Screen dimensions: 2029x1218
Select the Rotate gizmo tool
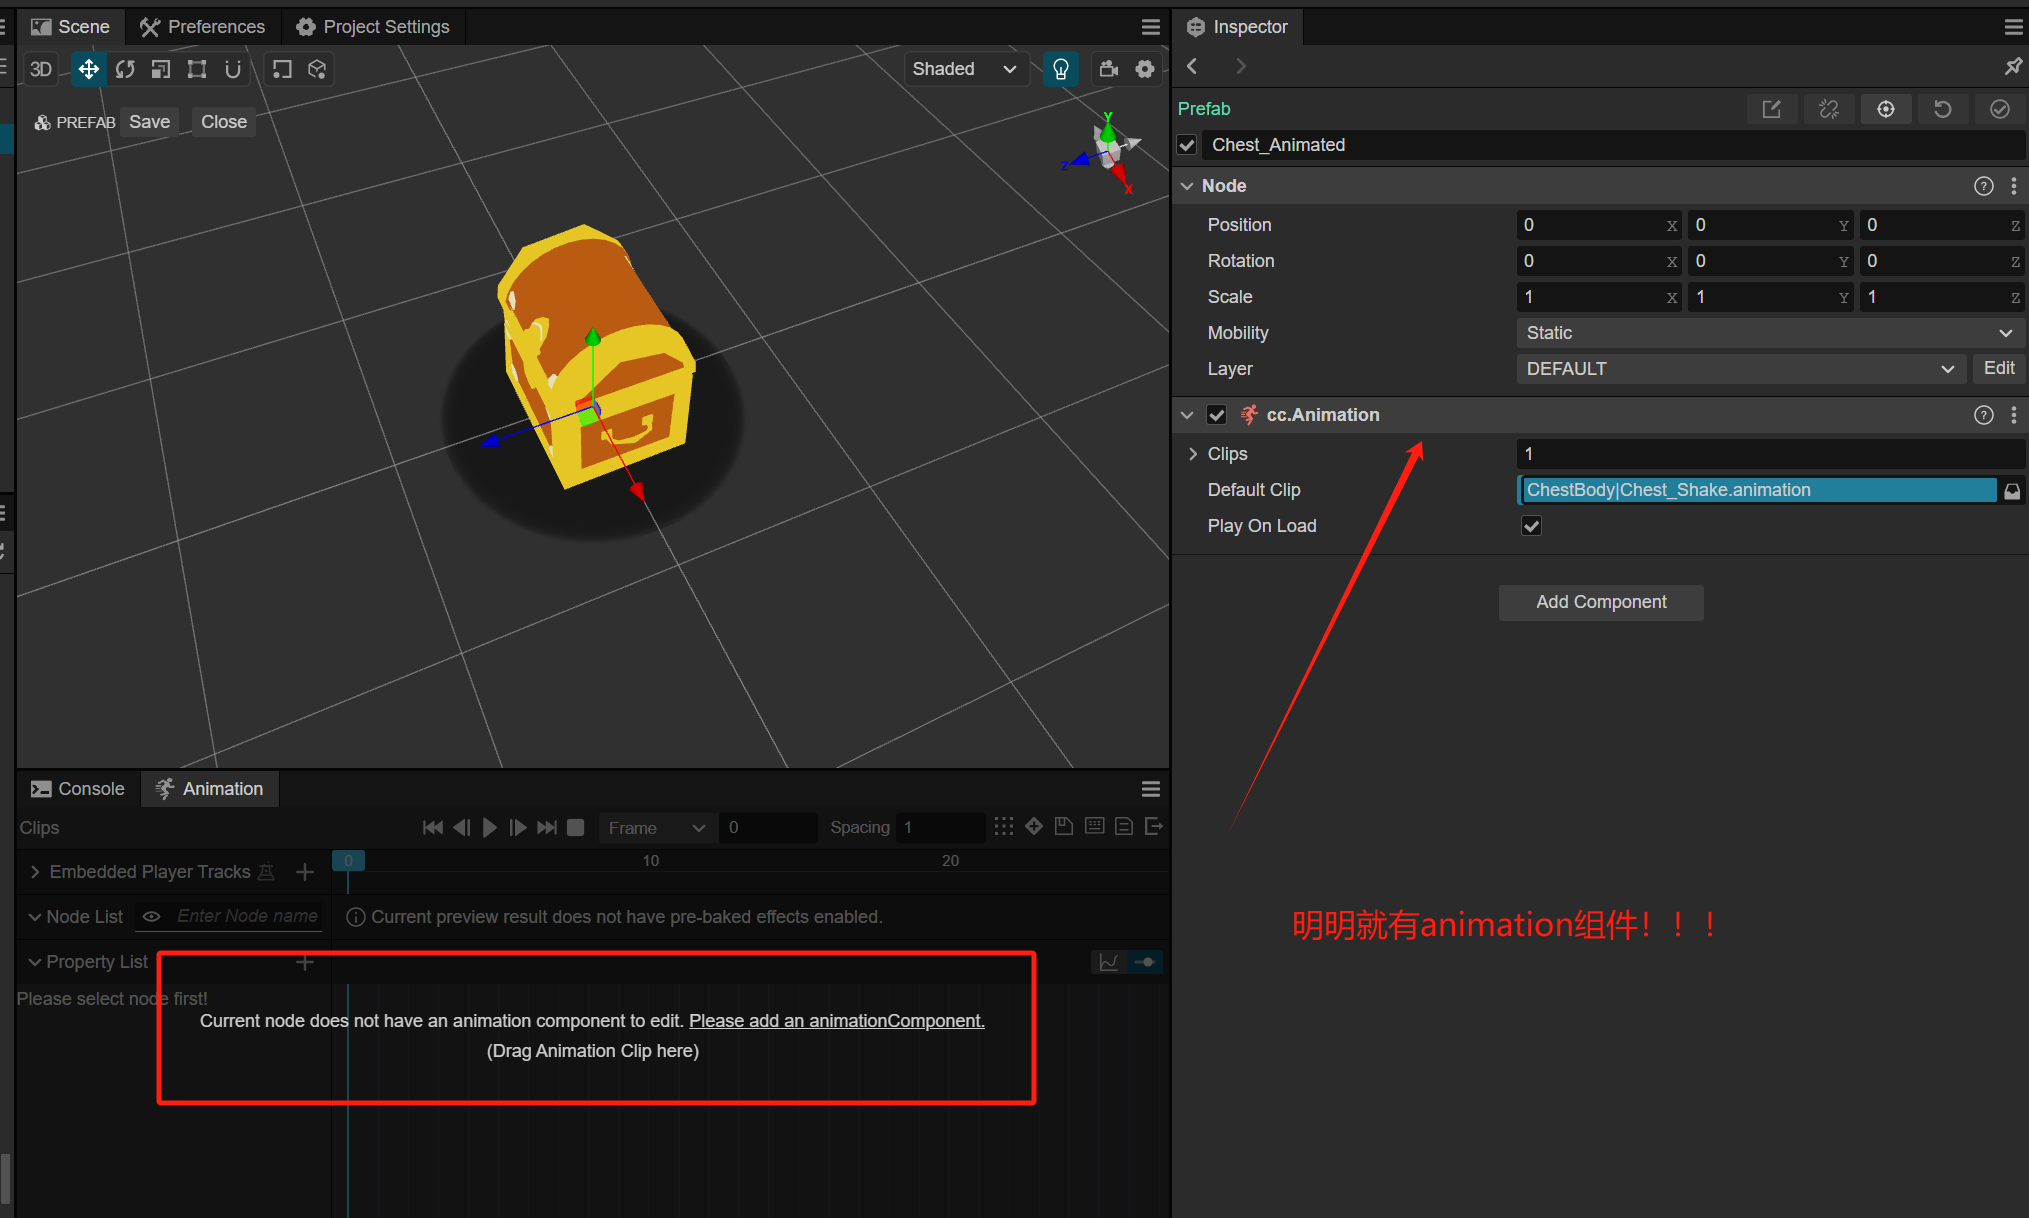point(125,69)
